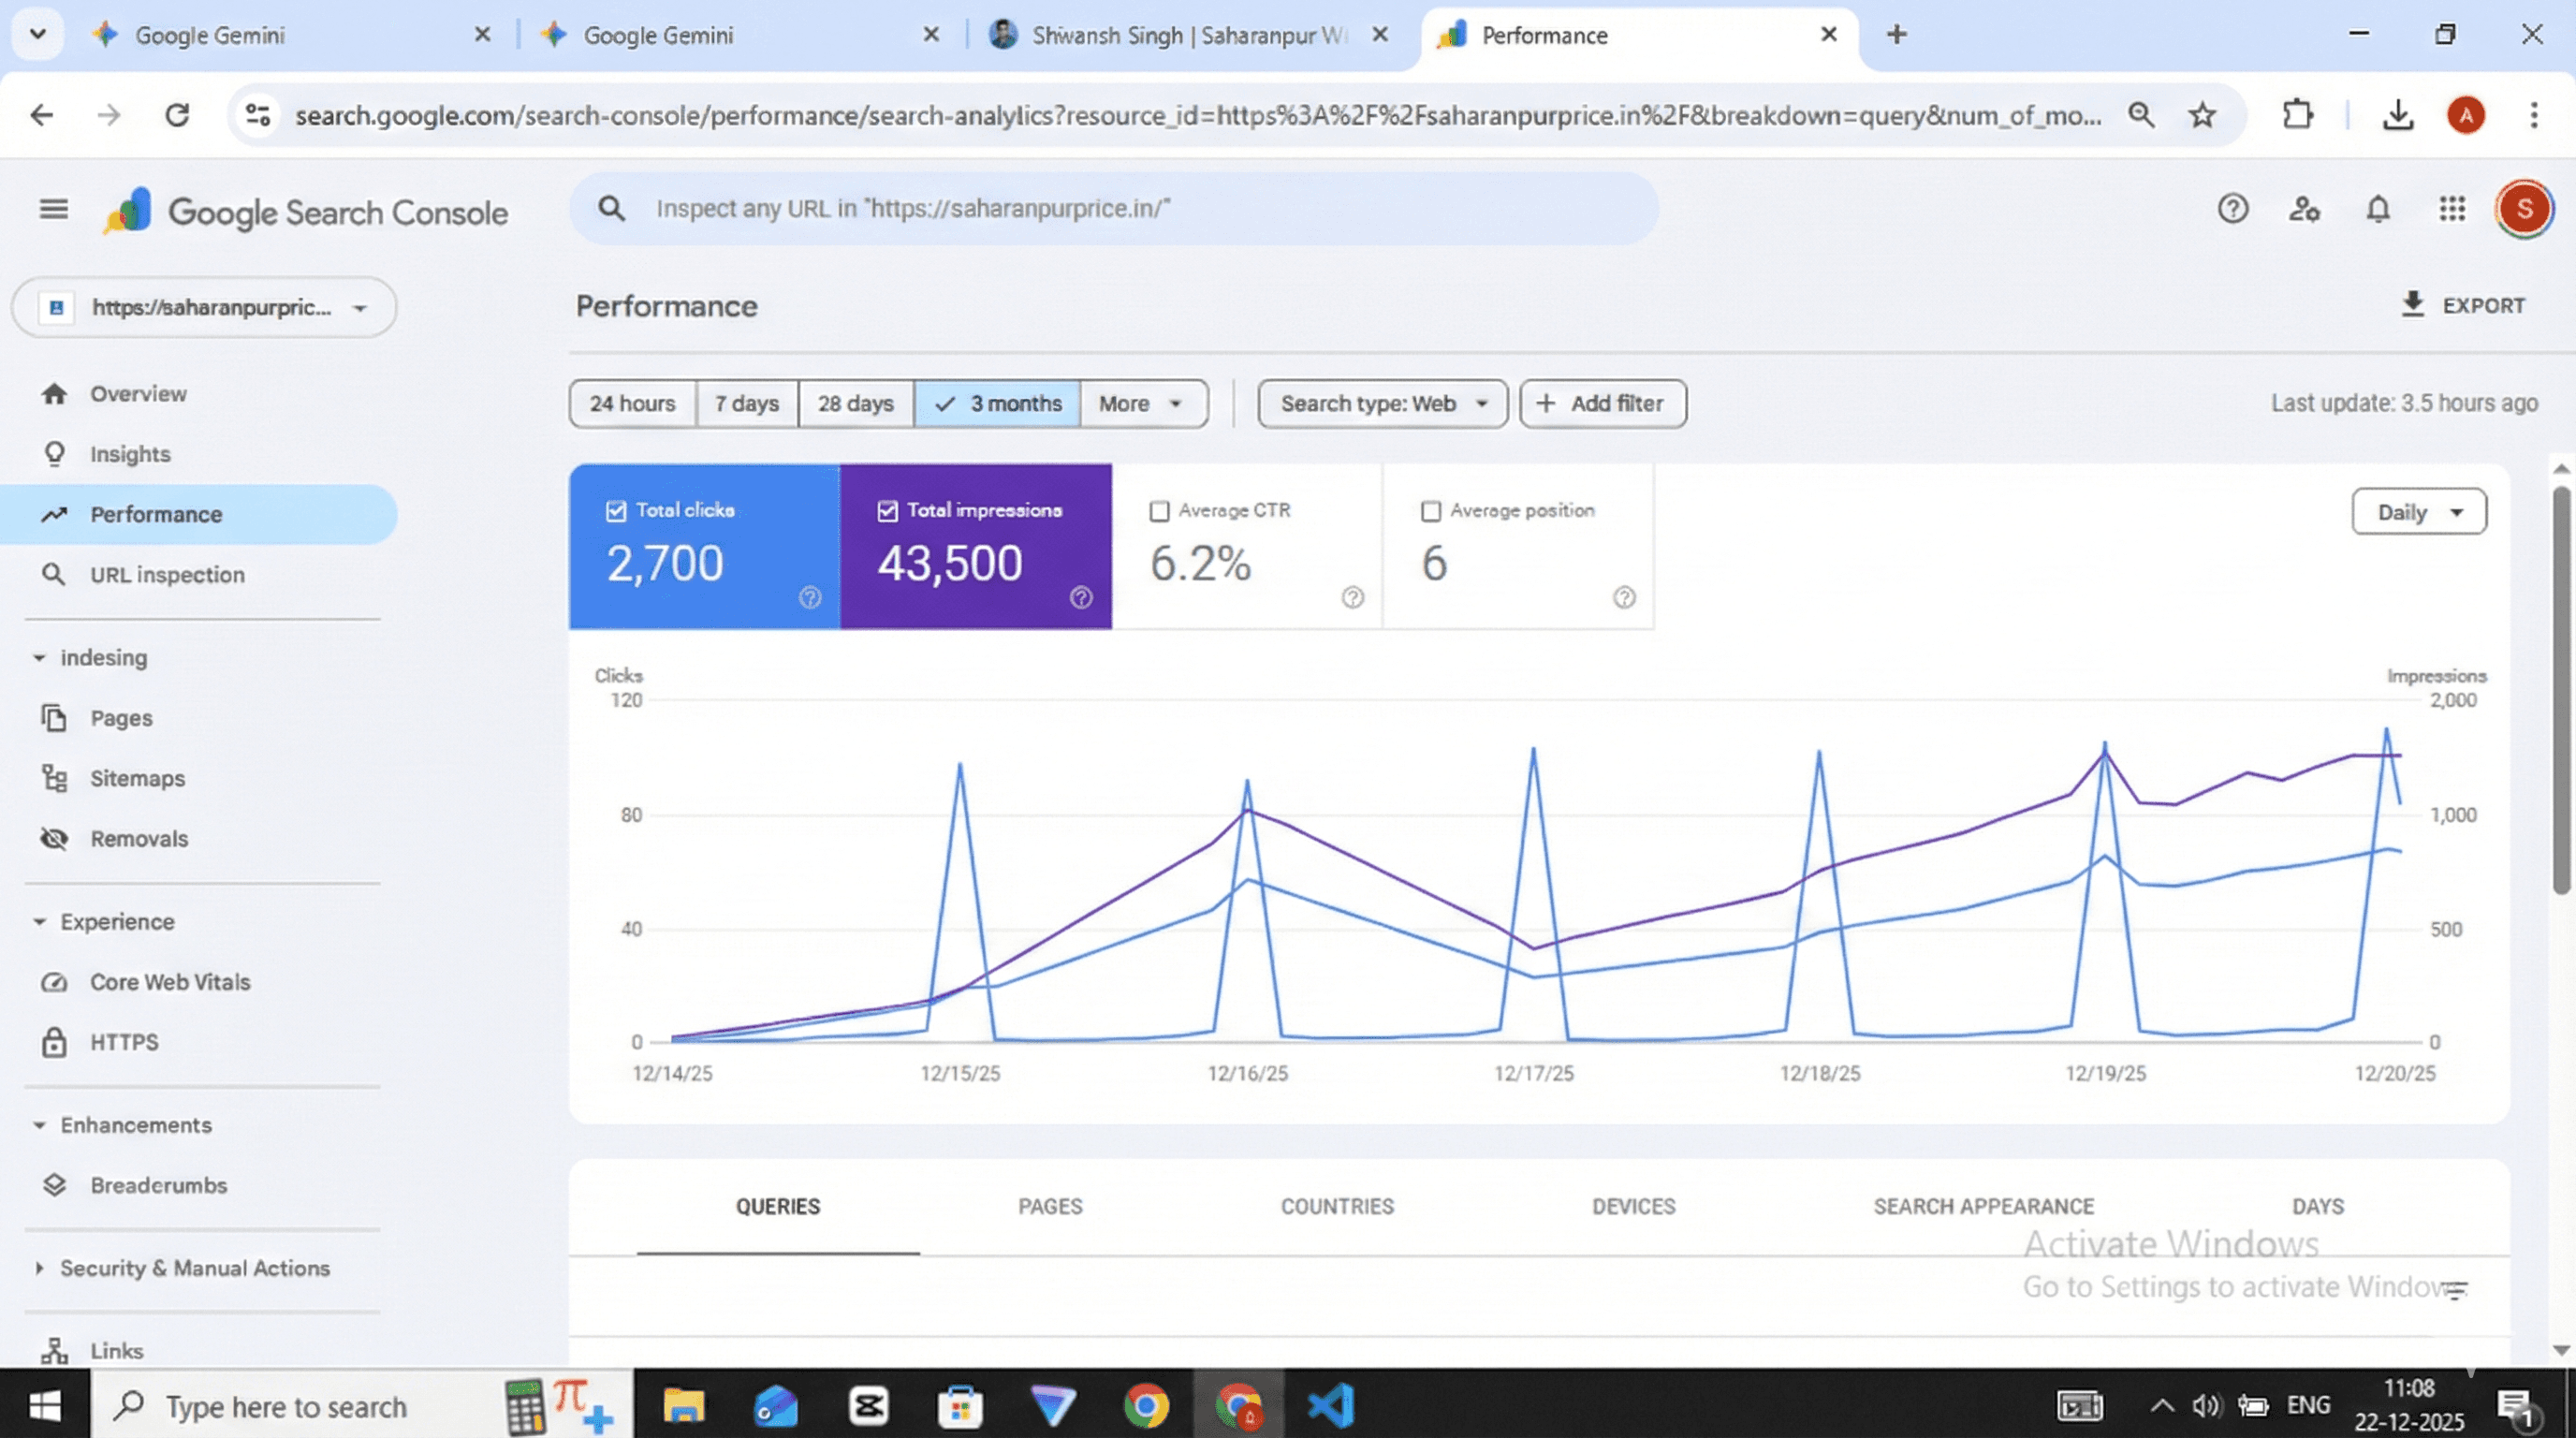Open the Google apps grid

(2451, 209)
